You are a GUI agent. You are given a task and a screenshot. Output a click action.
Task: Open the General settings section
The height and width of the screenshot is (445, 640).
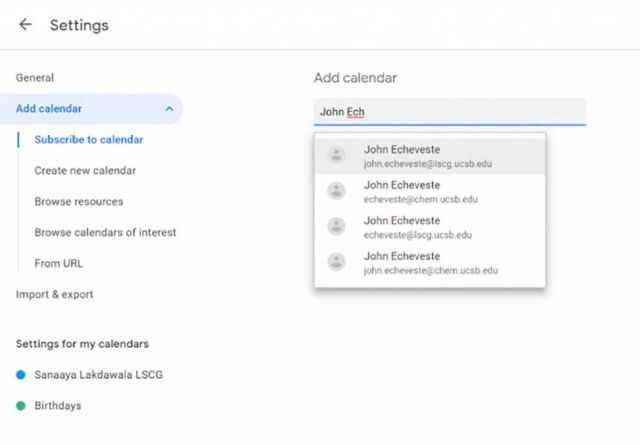click(x=35, y=78)
